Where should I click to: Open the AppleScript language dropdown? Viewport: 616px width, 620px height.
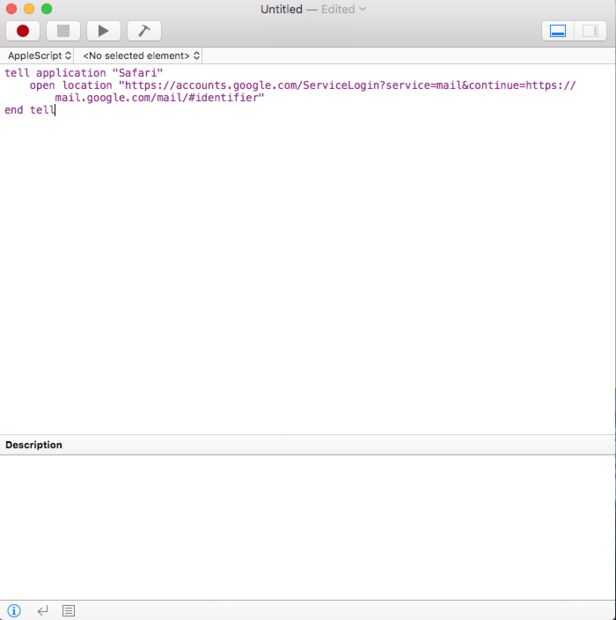click(40, 56)
